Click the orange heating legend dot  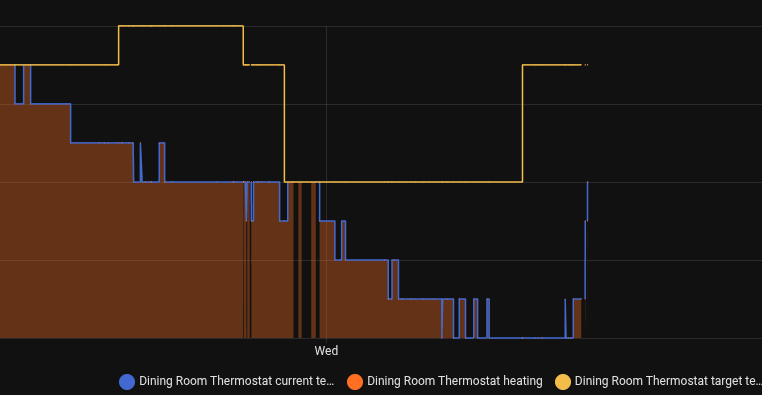tap(355, 381)
